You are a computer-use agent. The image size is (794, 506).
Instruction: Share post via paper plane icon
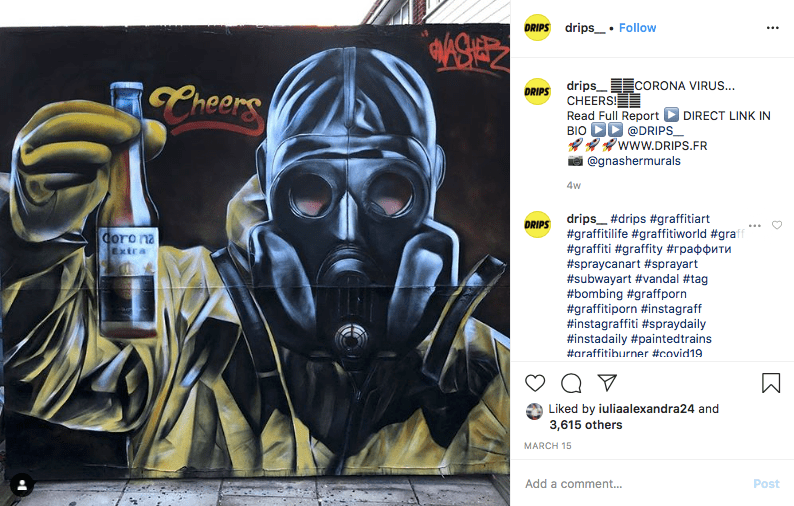607,382
